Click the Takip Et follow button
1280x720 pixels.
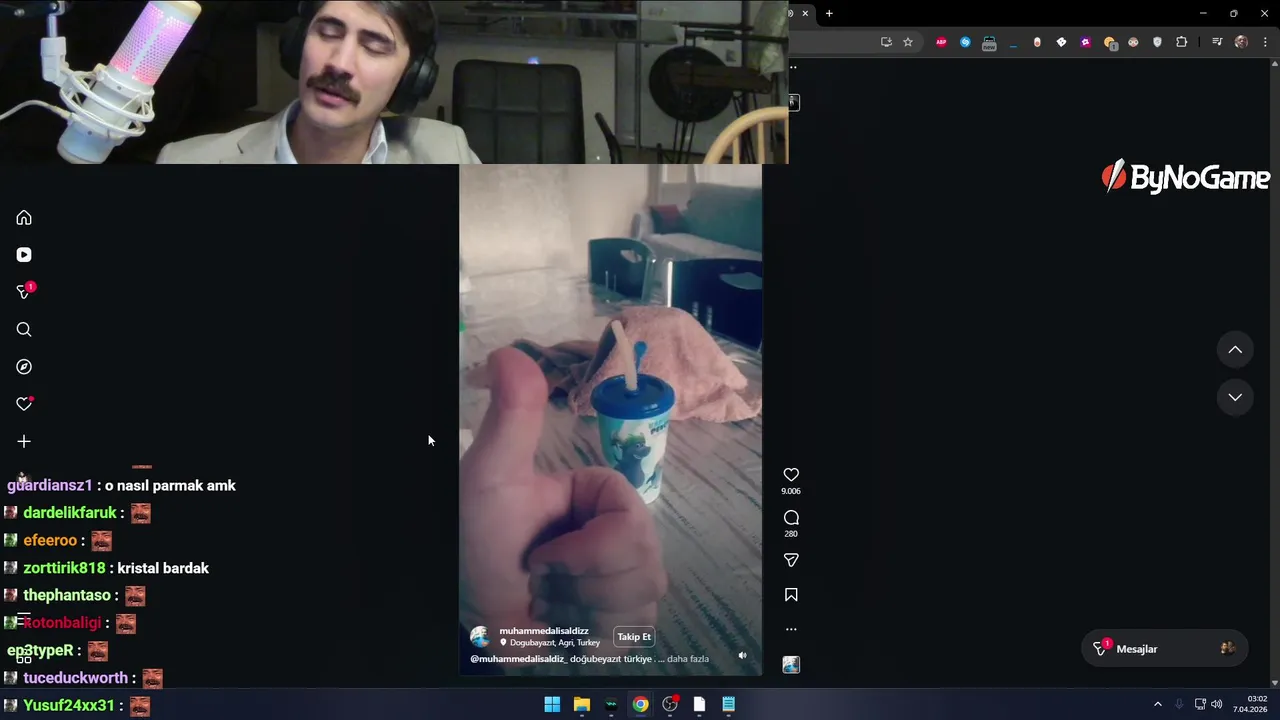coord(634,637)
